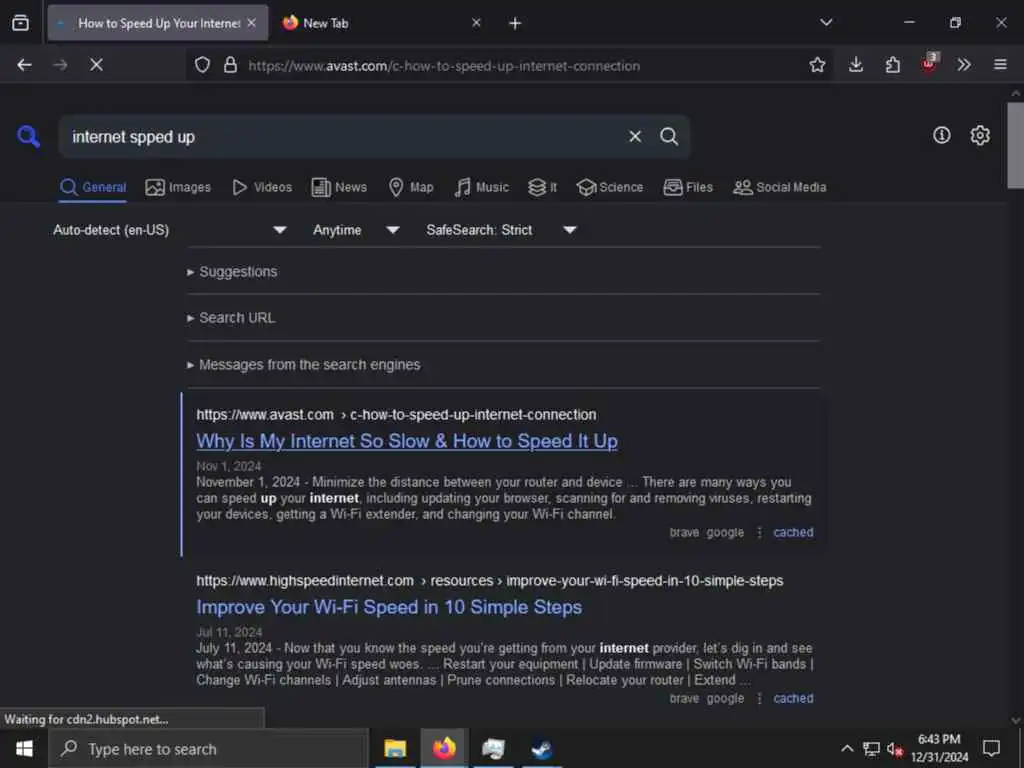This screenshot has width=1024, height=768.
Task: Click the browser address bar URL
Action: pos(444,65)
